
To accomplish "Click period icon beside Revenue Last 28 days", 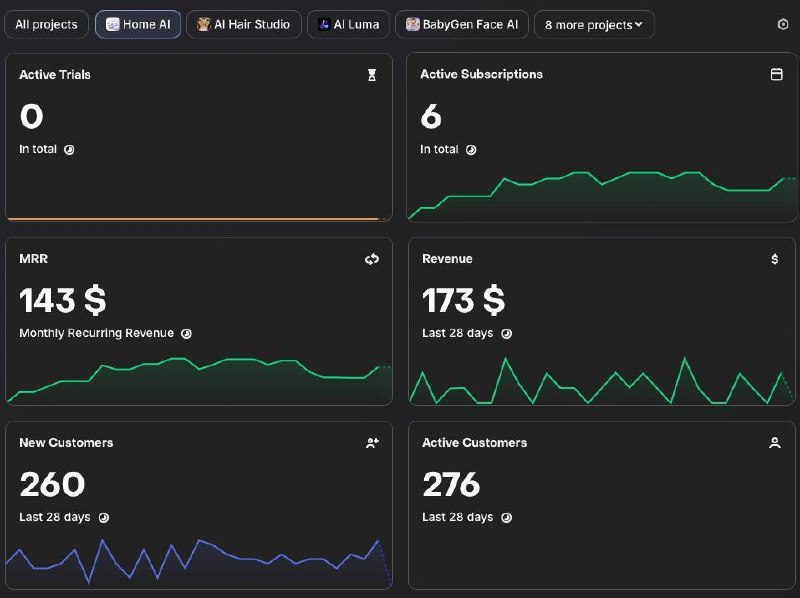I will 506,334.
